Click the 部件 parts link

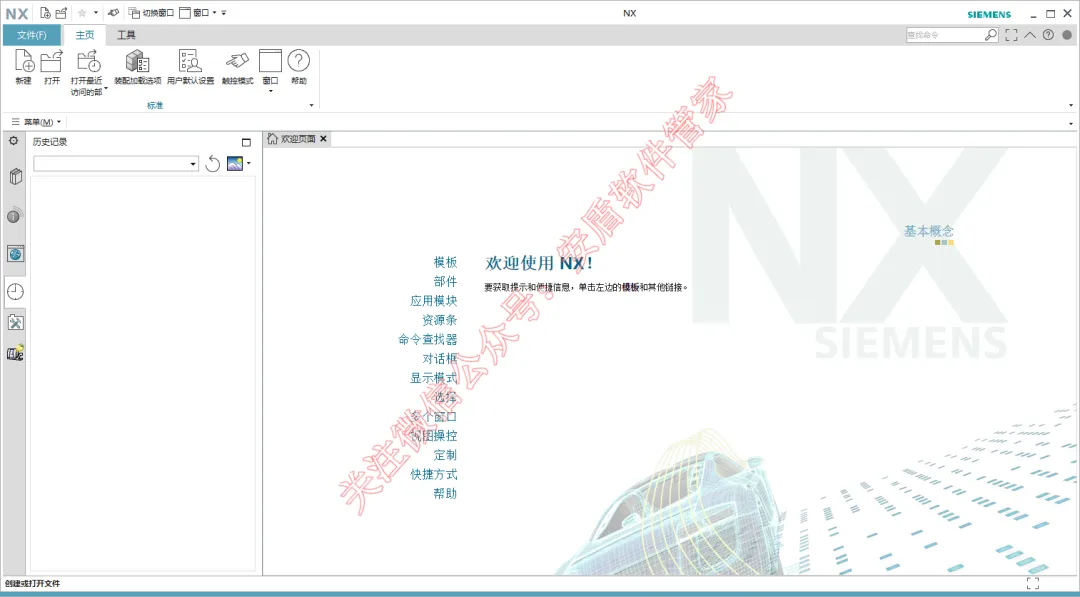point(445,282)
